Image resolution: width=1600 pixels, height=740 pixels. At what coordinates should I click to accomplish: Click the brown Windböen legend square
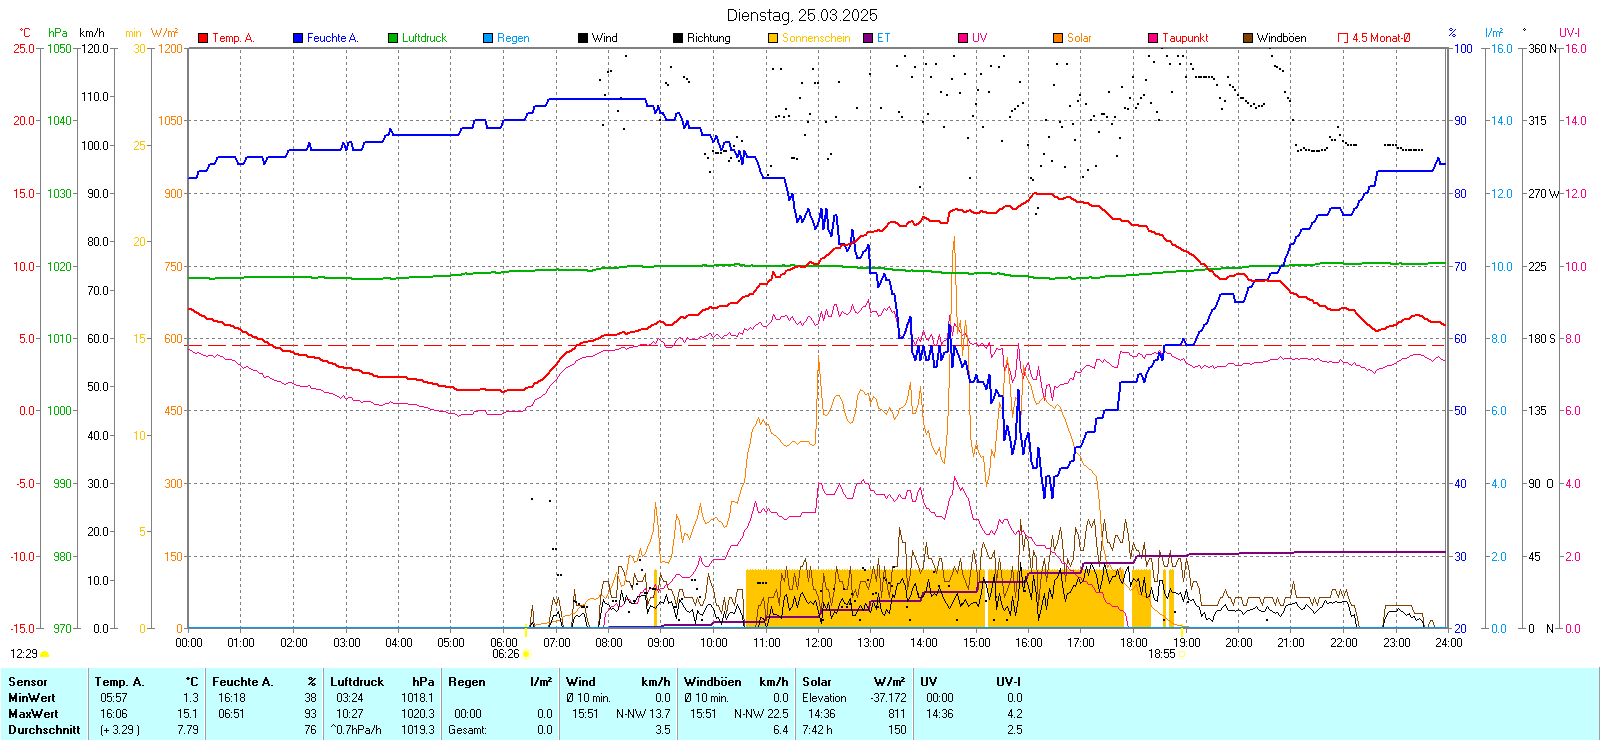click(1248, 38)
